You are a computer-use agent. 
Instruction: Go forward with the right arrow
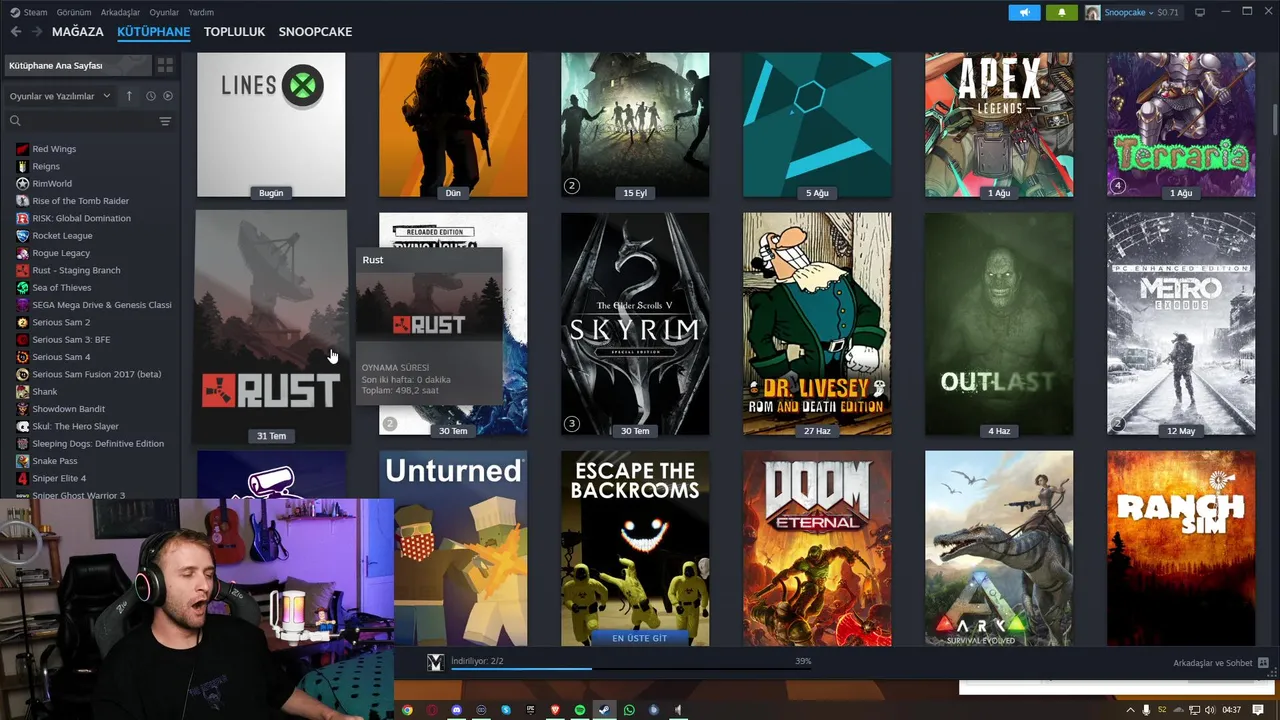coord(37,32)
